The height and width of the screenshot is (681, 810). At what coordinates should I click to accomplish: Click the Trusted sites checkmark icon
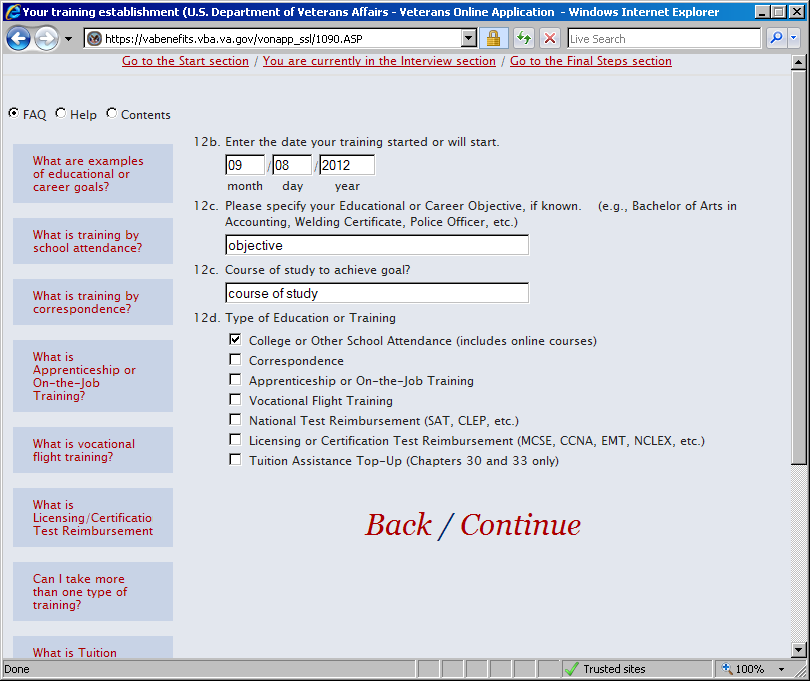571,669
